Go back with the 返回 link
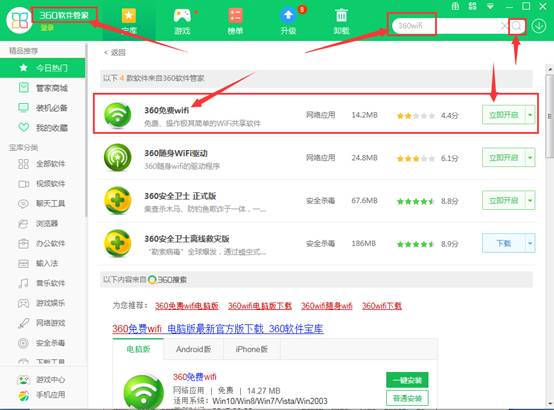This screenshot has width=554, height=410. point(114,53)
